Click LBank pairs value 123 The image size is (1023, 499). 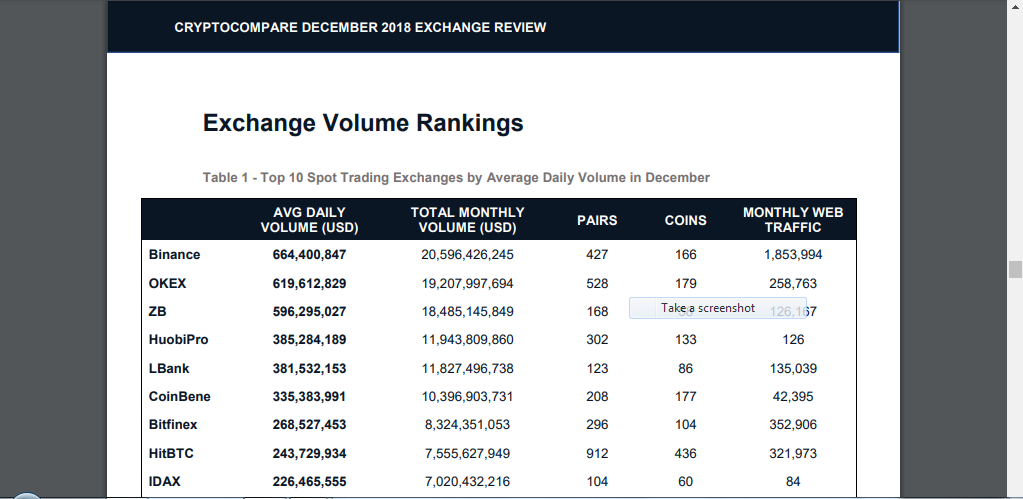(x=597, y=368)
